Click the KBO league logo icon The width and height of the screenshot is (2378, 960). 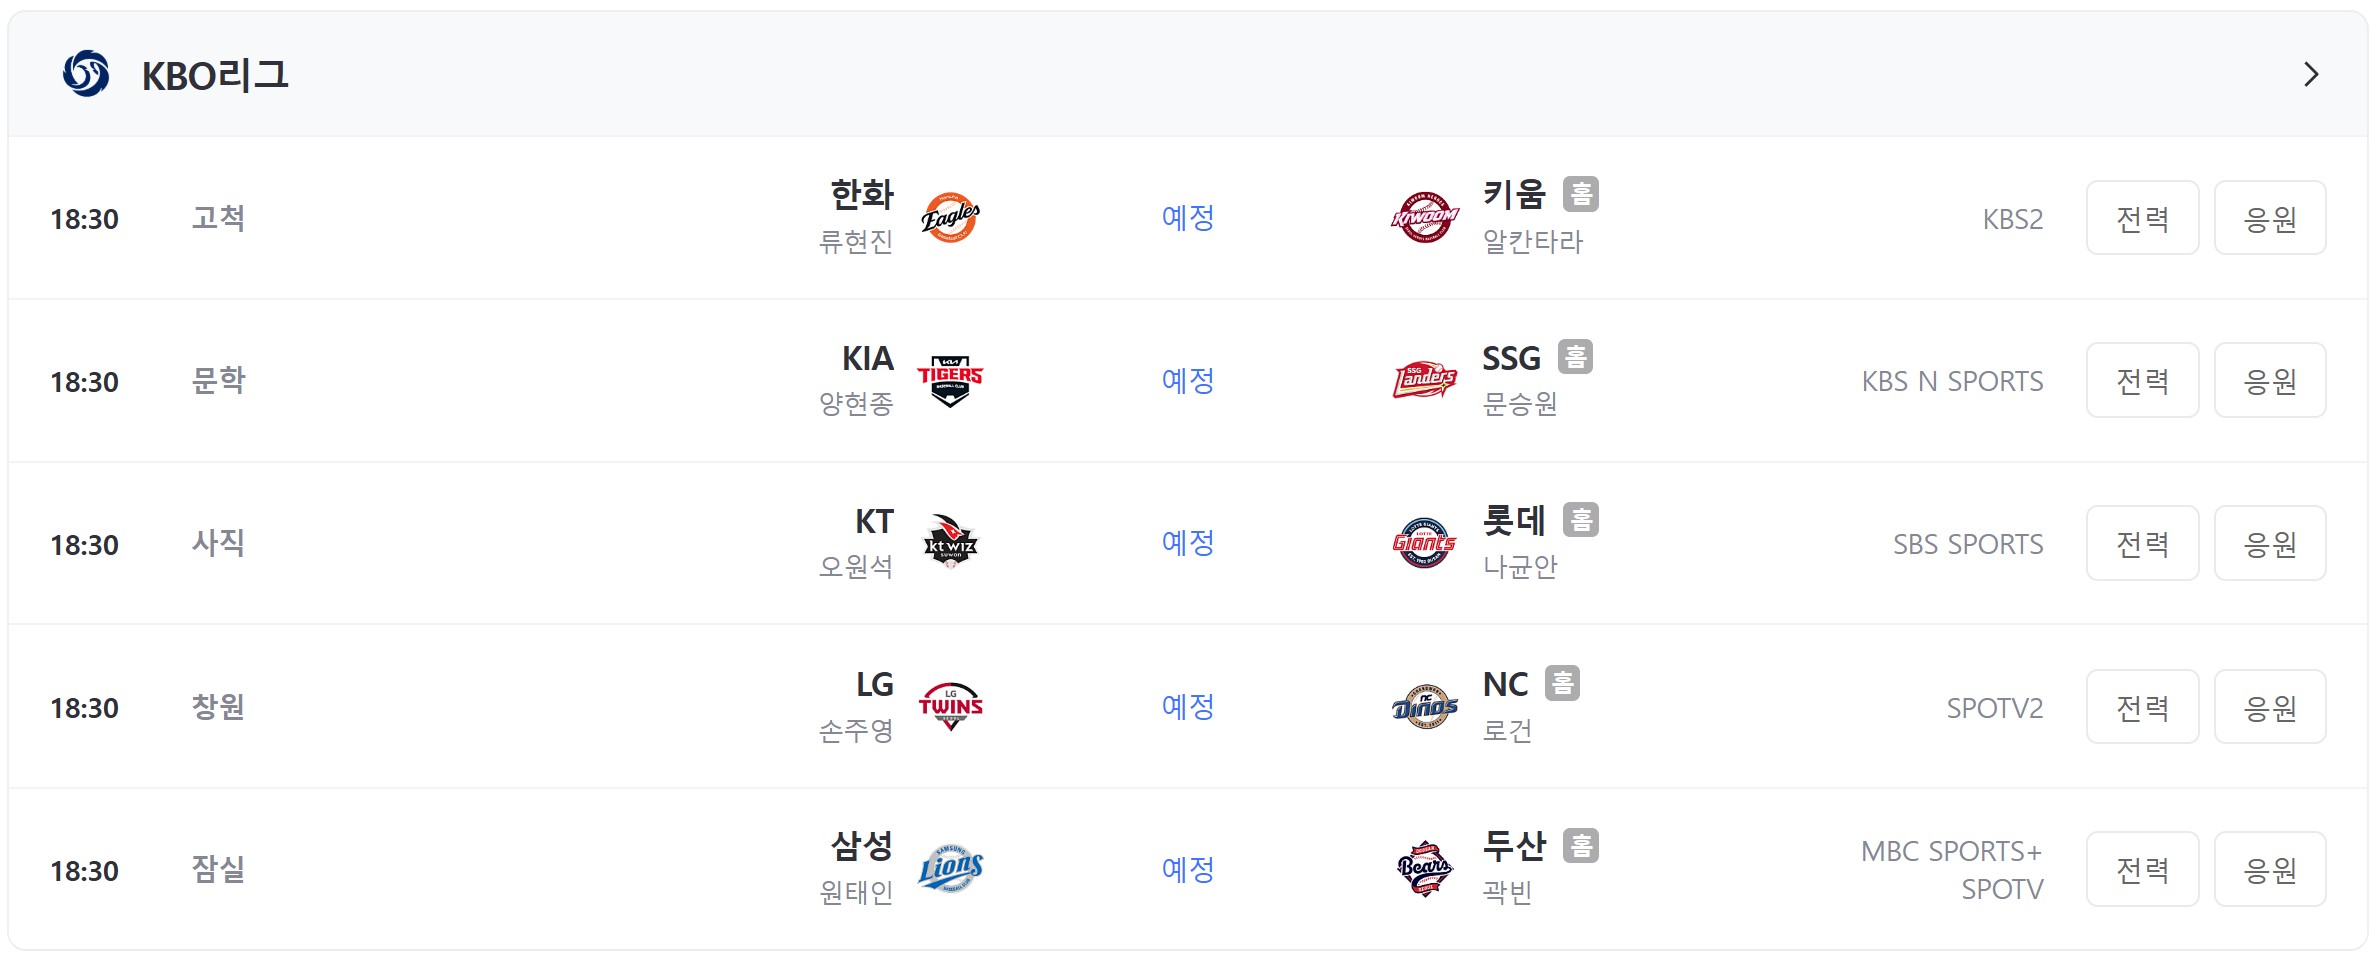86,74
